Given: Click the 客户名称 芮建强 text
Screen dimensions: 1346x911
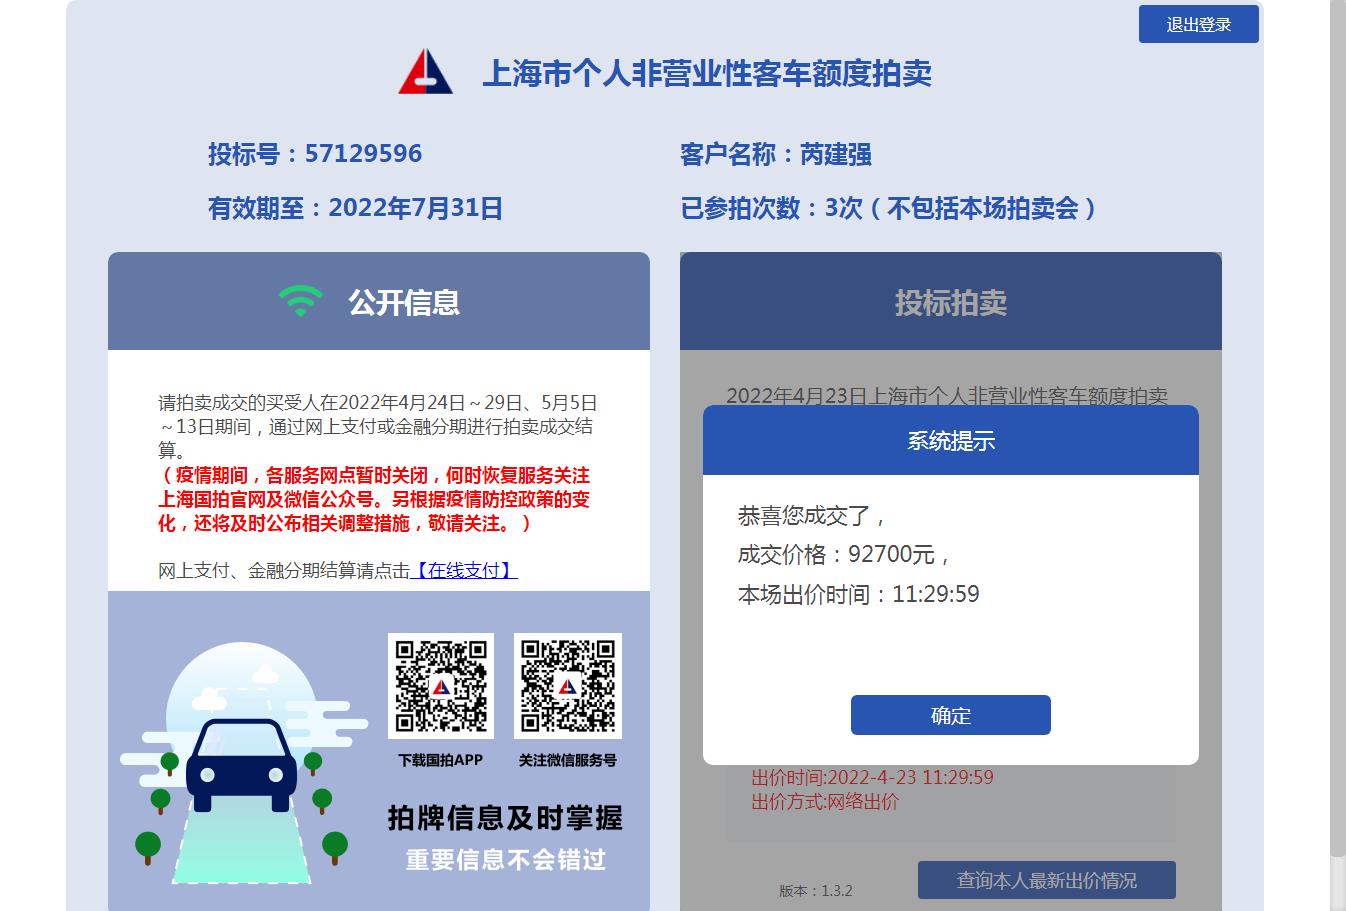Looking at the screenshot, I should 775,154.
